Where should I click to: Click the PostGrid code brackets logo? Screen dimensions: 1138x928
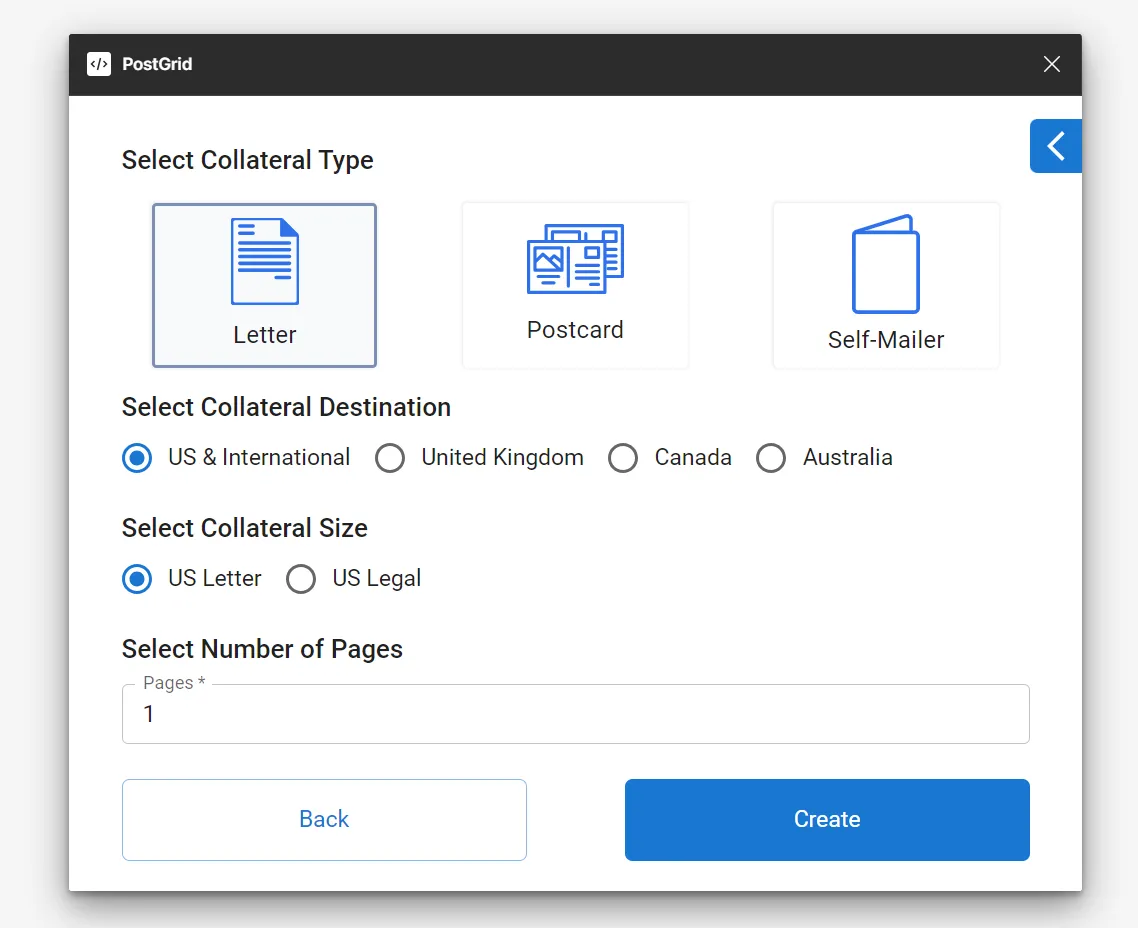98,63
